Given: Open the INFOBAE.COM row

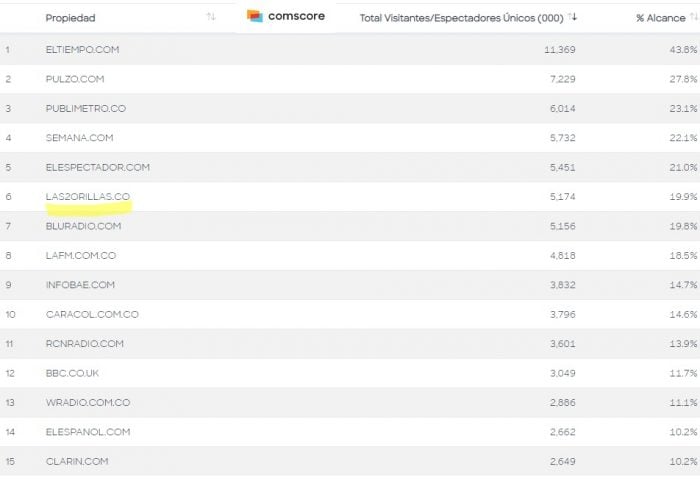Looking at the screenshot, I should (x=80, y=285).
